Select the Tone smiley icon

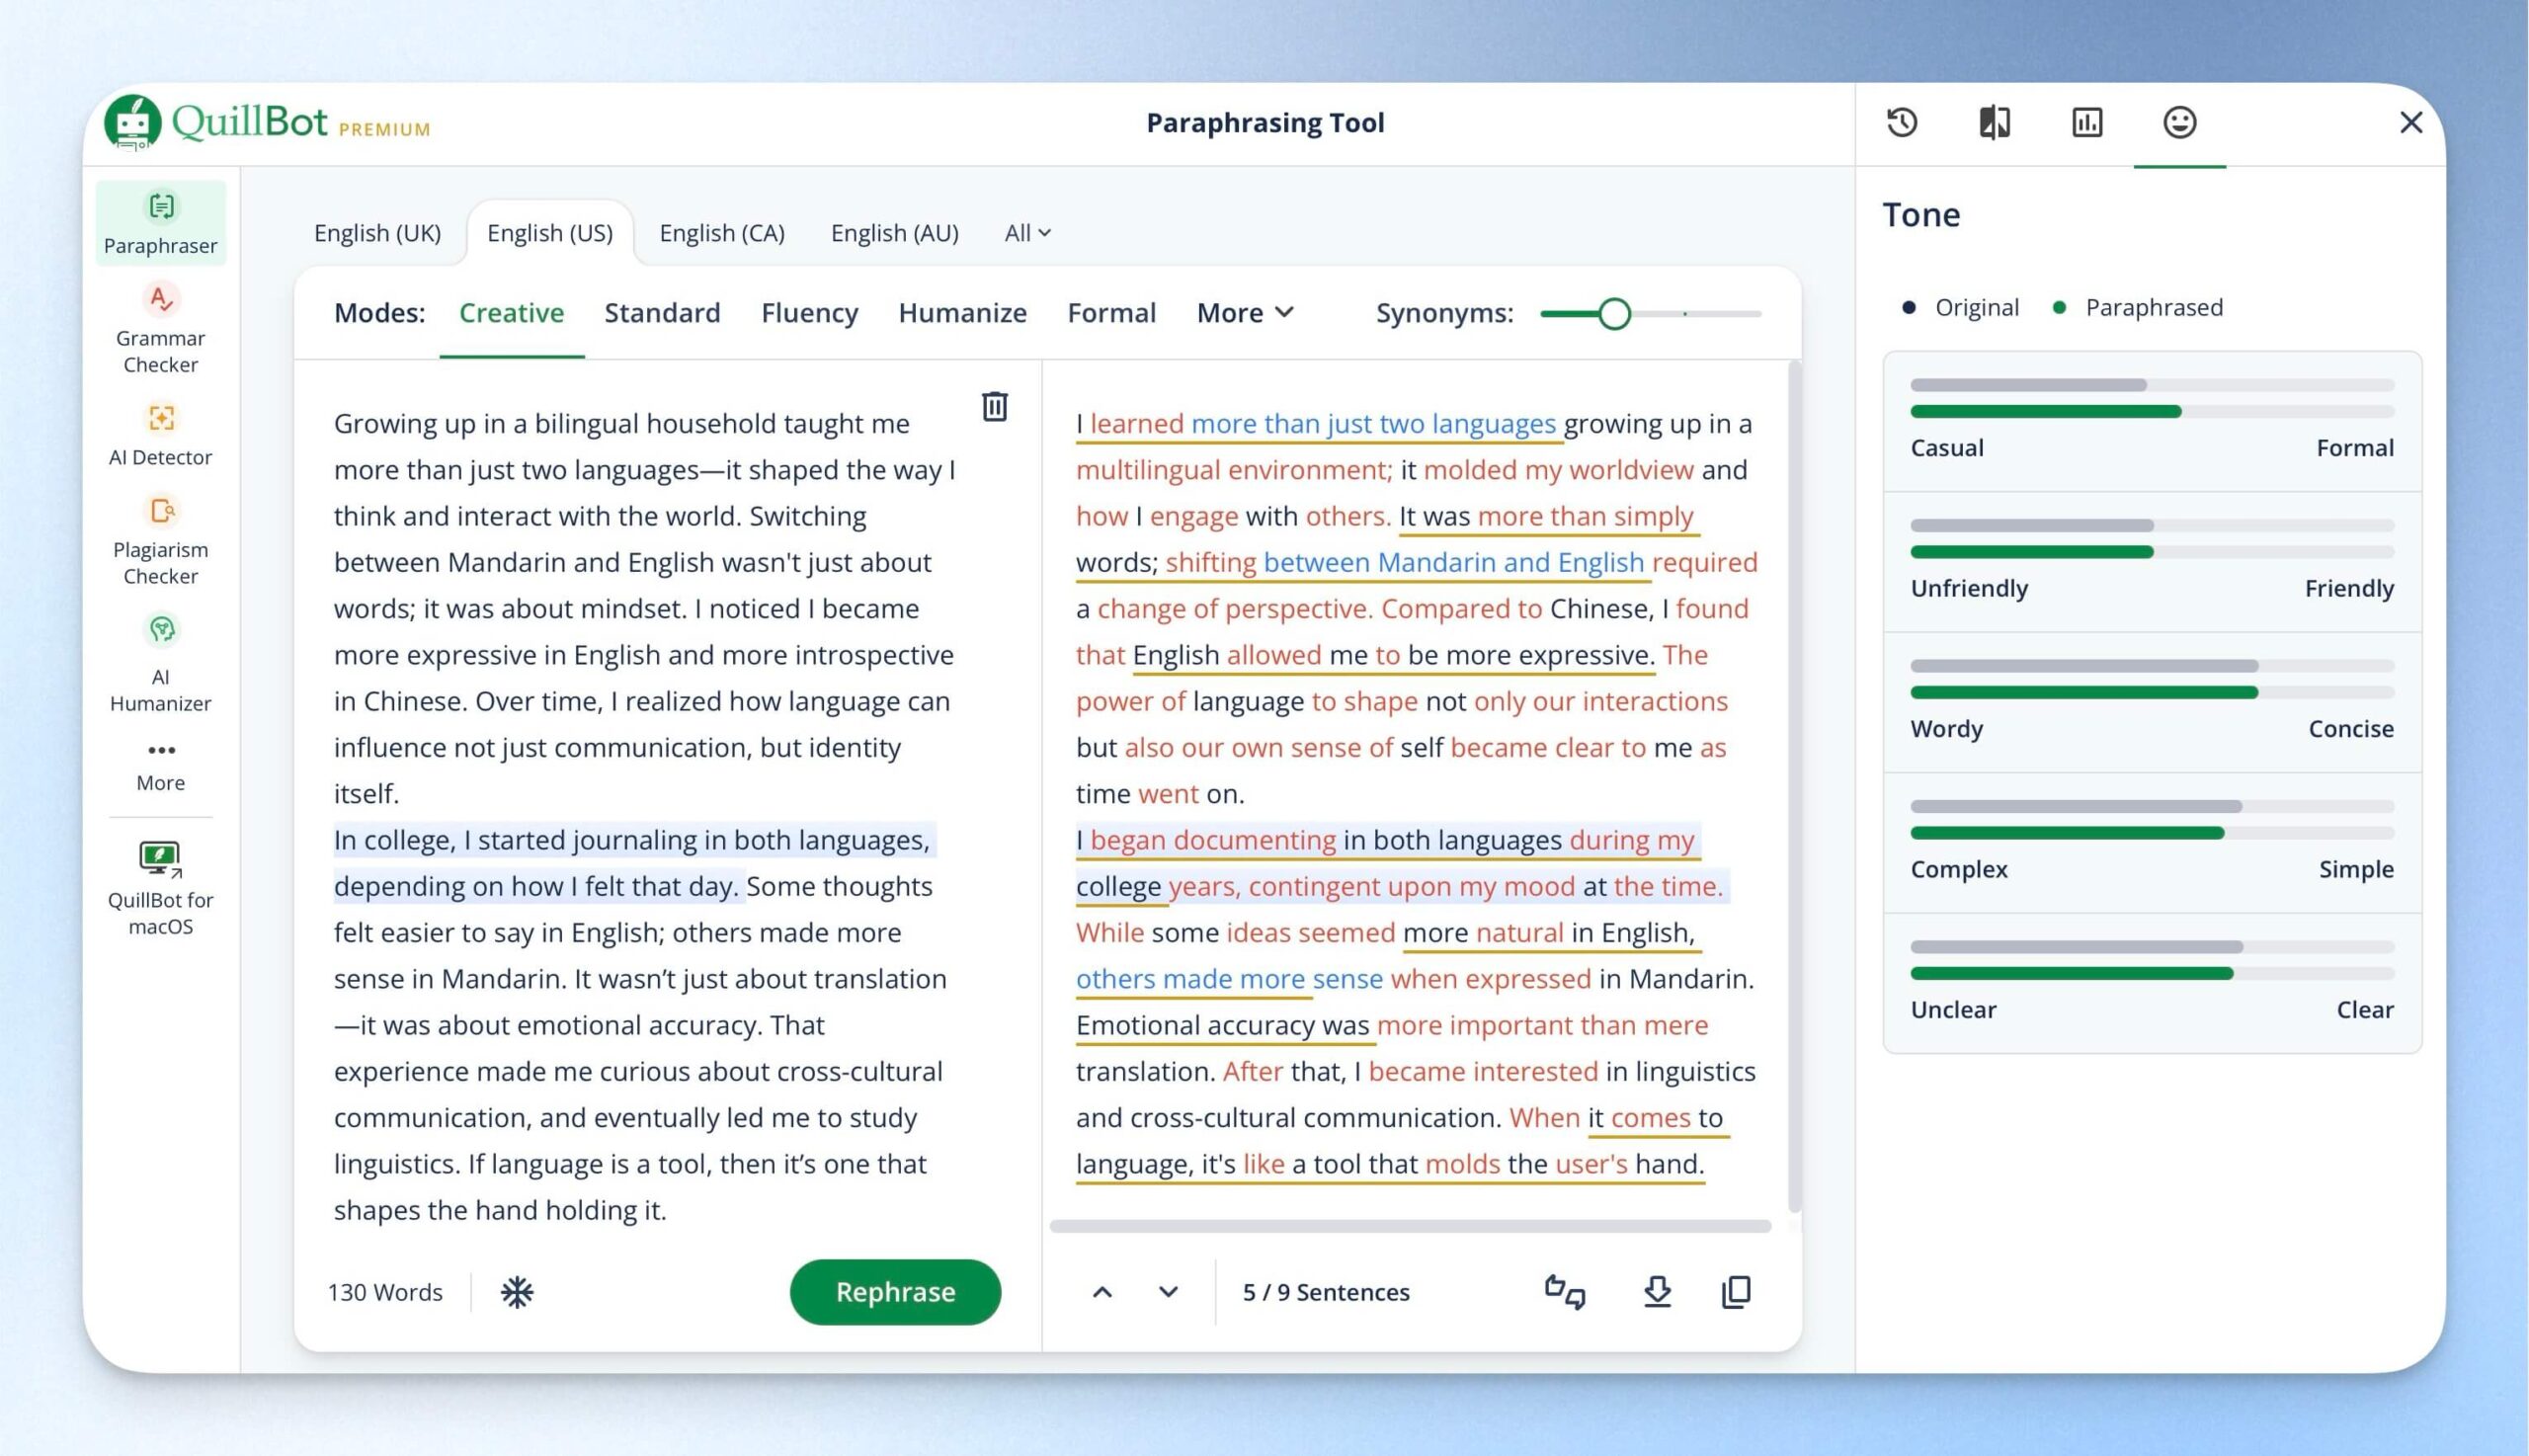2179,122
